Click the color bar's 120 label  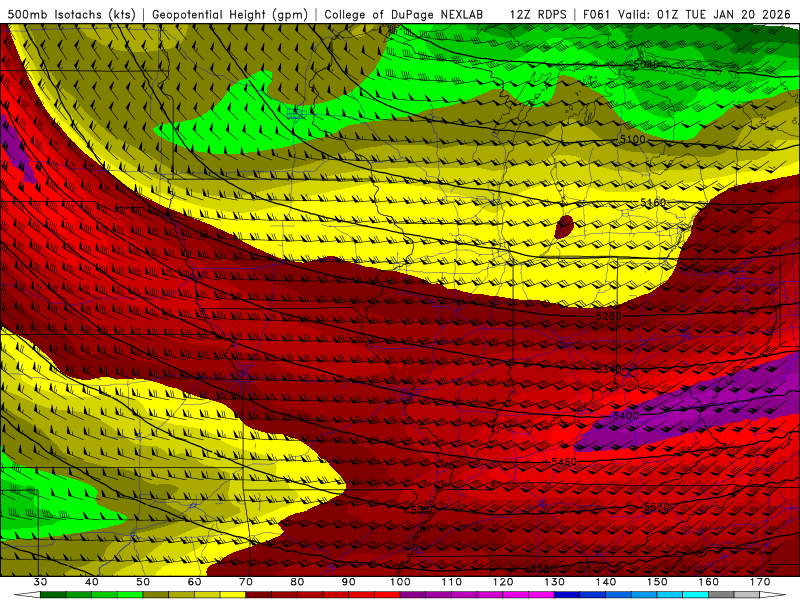[x=503, y=582]
